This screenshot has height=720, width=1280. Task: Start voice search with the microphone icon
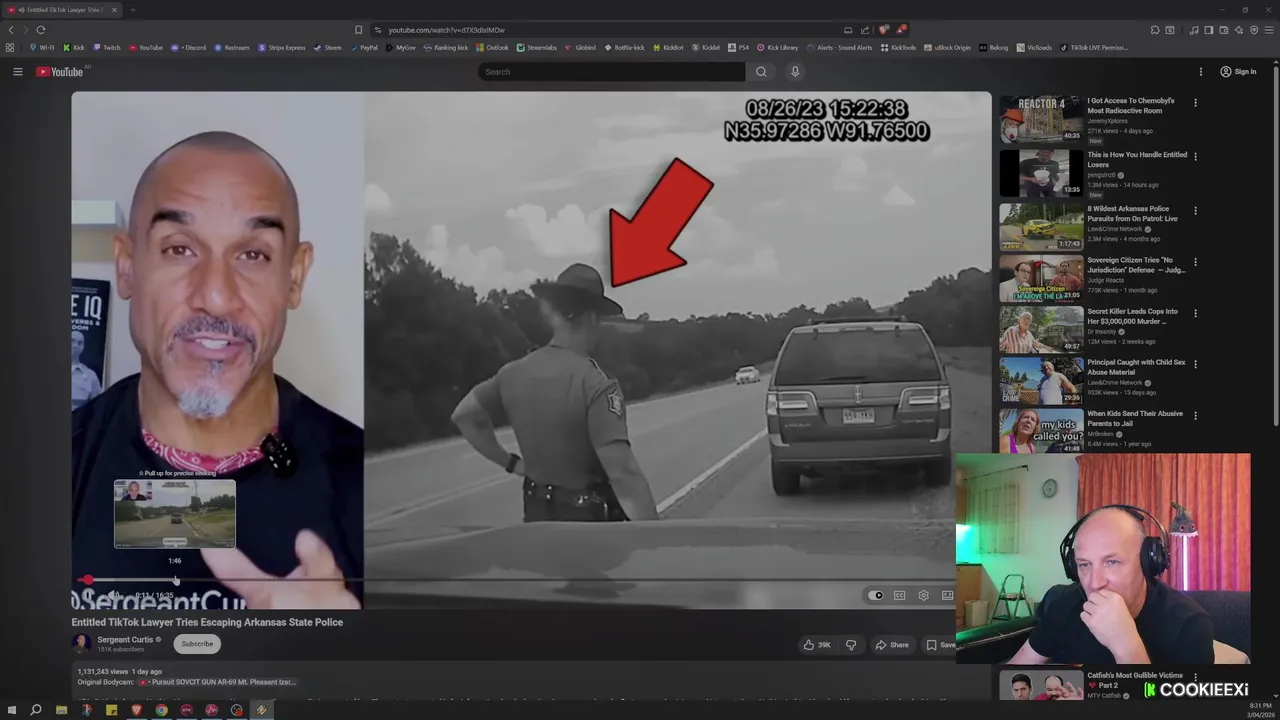[795, 72]
